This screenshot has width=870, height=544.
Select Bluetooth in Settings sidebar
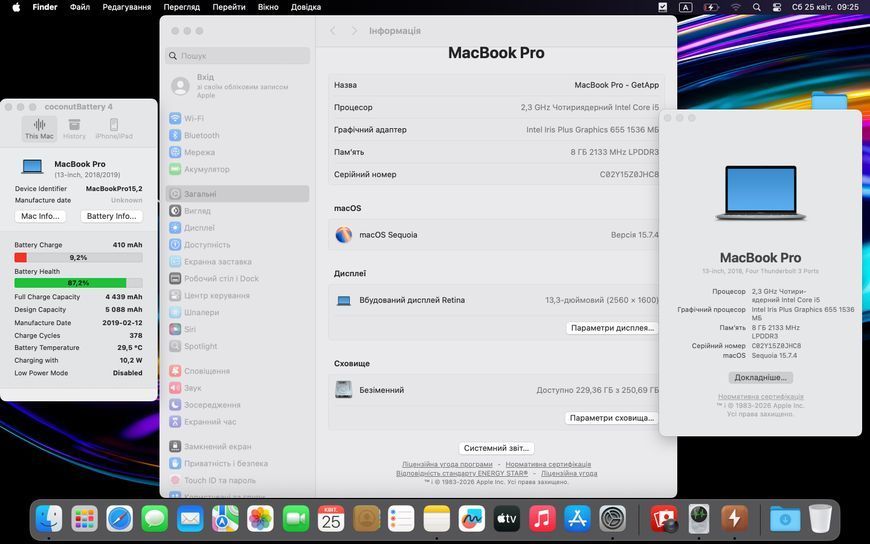coord(237,135)
